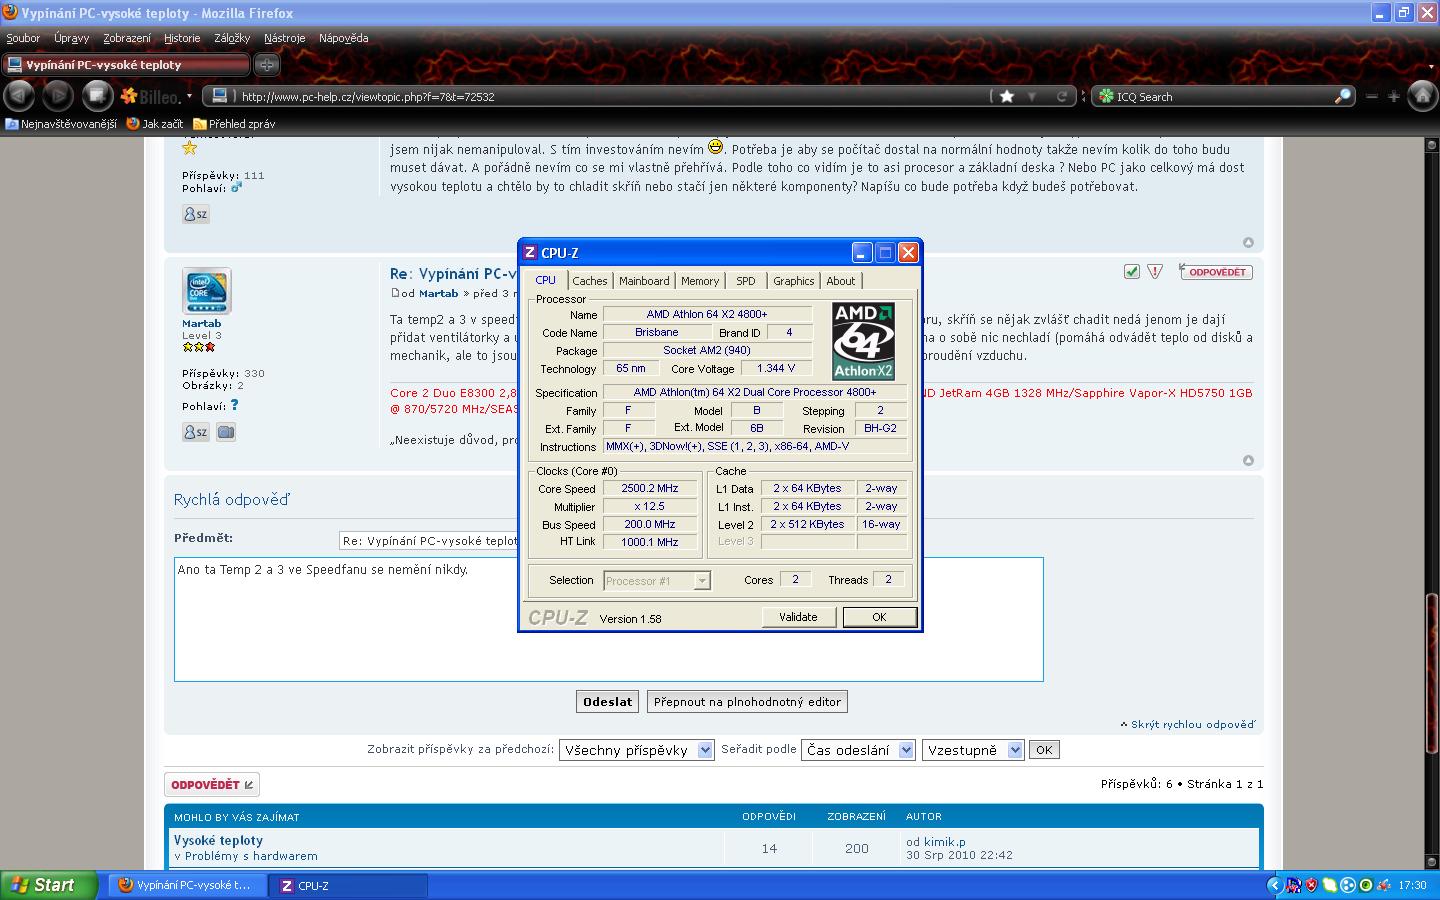Viewport: 1440px width, 900px height.
Task: Switch to the Mainboard tab in CPU-Z
Action: (x=644, y=281)
